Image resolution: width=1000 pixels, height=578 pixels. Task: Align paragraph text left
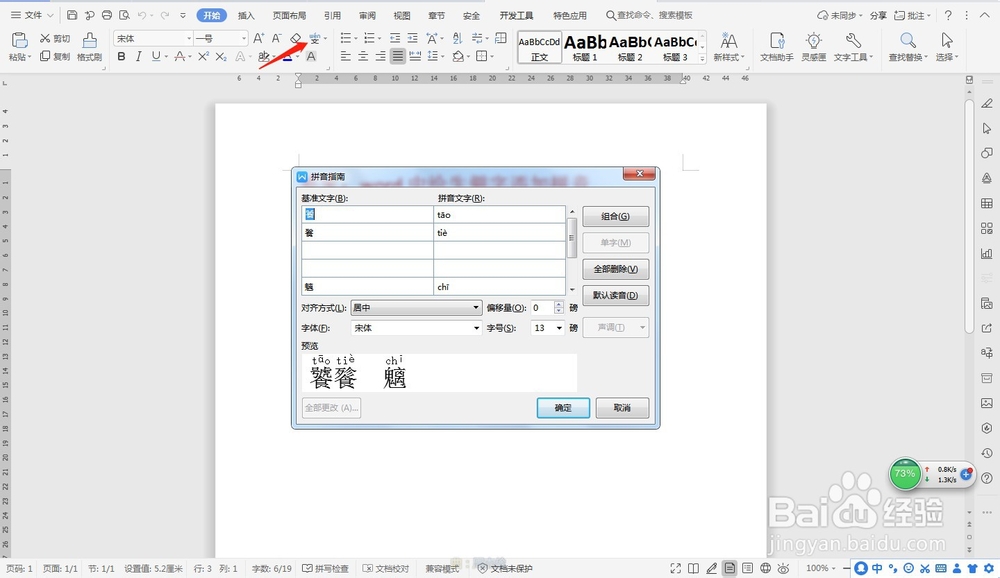point(346,56)
